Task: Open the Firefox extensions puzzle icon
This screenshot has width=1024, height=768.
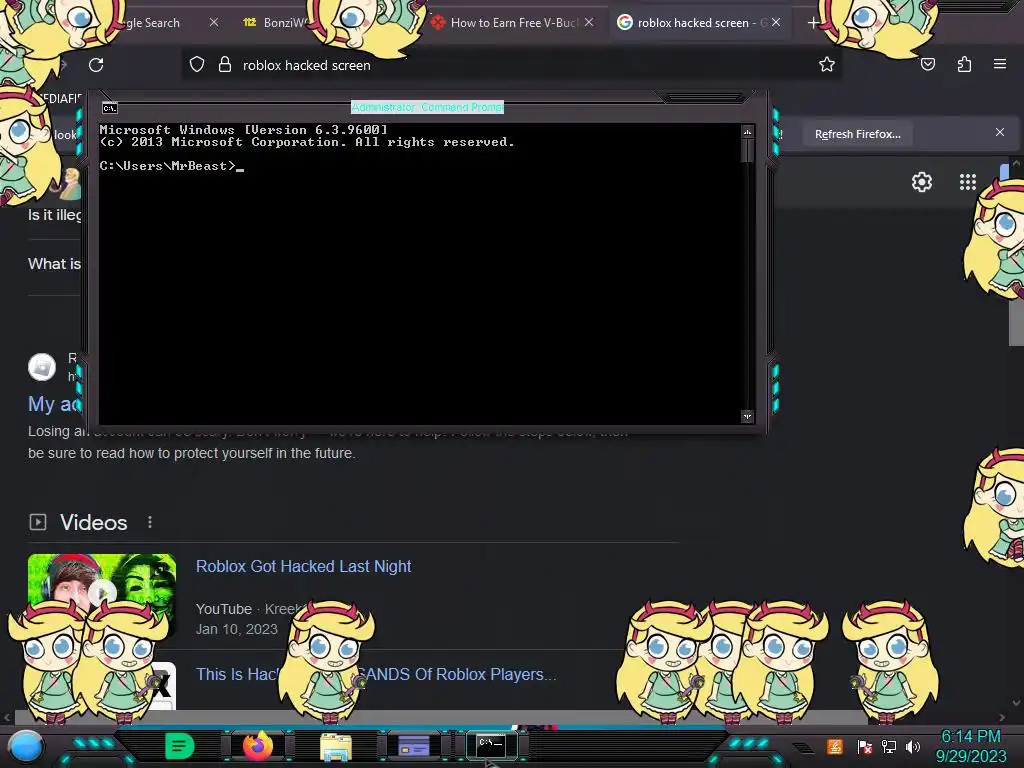Action: 964,64
